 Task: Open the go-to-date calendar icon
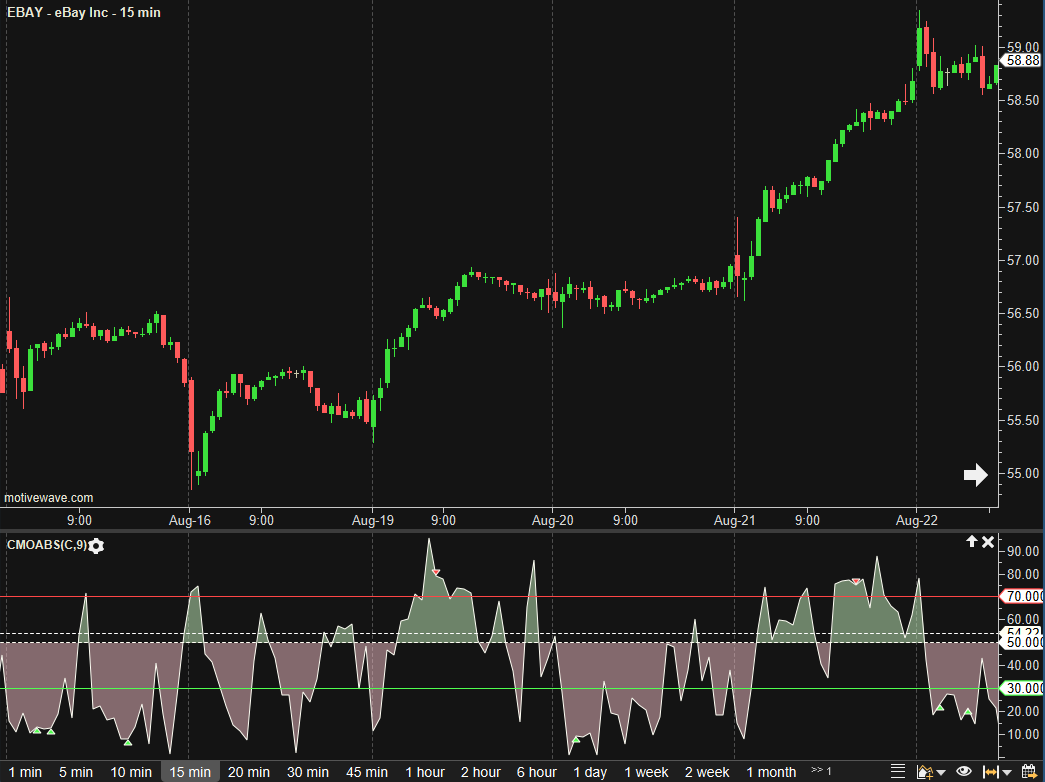click(x=1029, y=771)
